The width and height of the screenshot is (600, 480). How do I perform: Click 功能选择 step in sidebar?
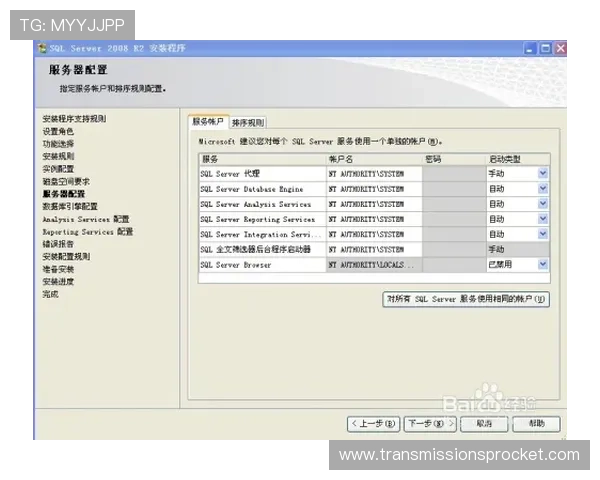(x=58, y=144)
